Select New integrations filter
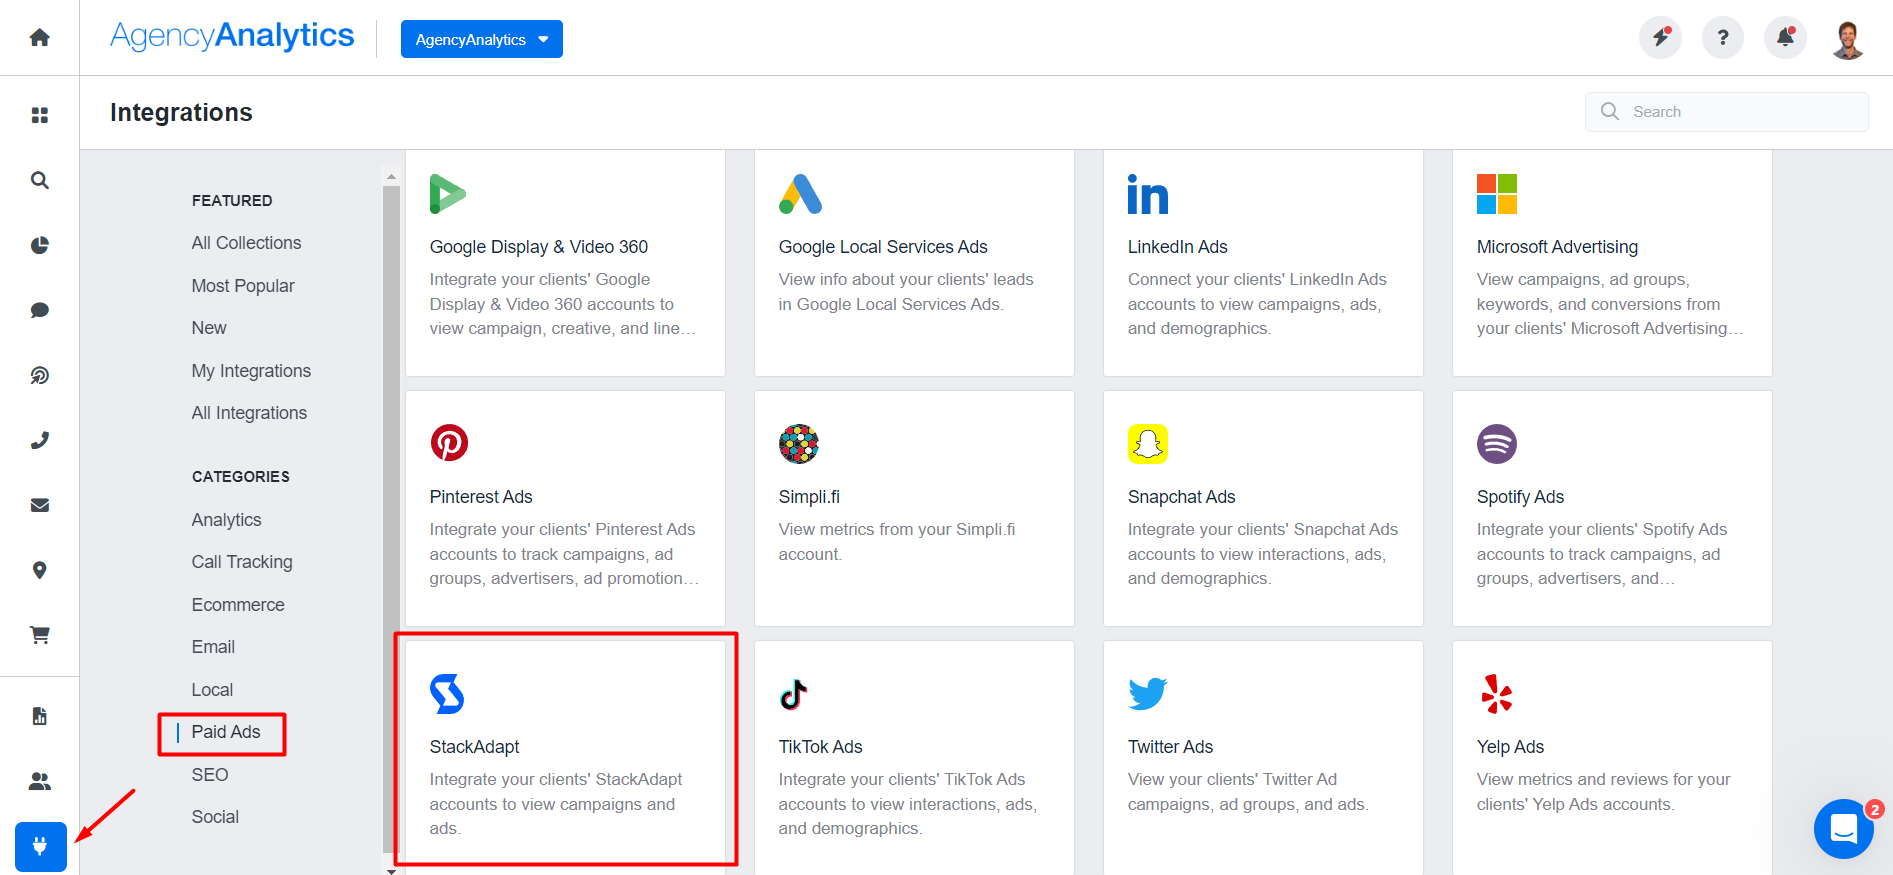This screenshot has height=875, width=1893. [x=209, y=328]
